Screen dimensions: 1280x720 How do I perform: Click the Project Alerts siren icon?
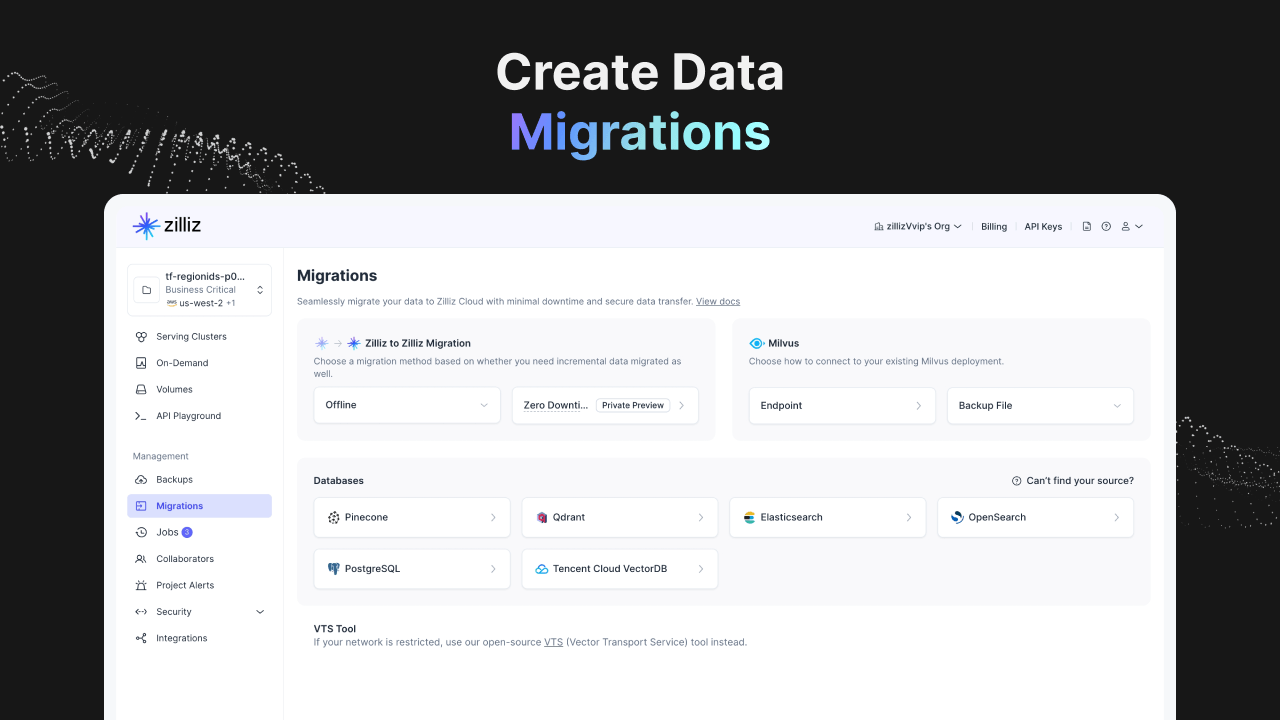pyautogui.click(x=141, y=586)
